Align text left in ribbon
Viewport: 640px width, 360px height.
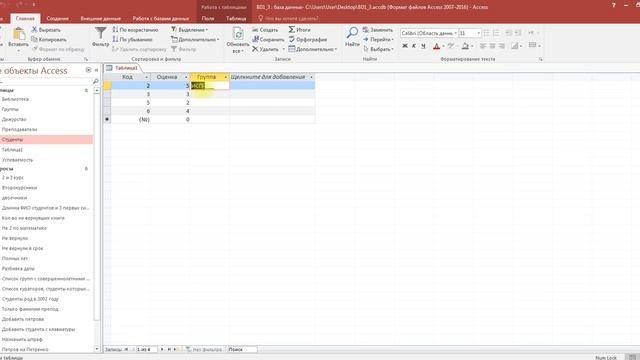[x=483, y=46]
